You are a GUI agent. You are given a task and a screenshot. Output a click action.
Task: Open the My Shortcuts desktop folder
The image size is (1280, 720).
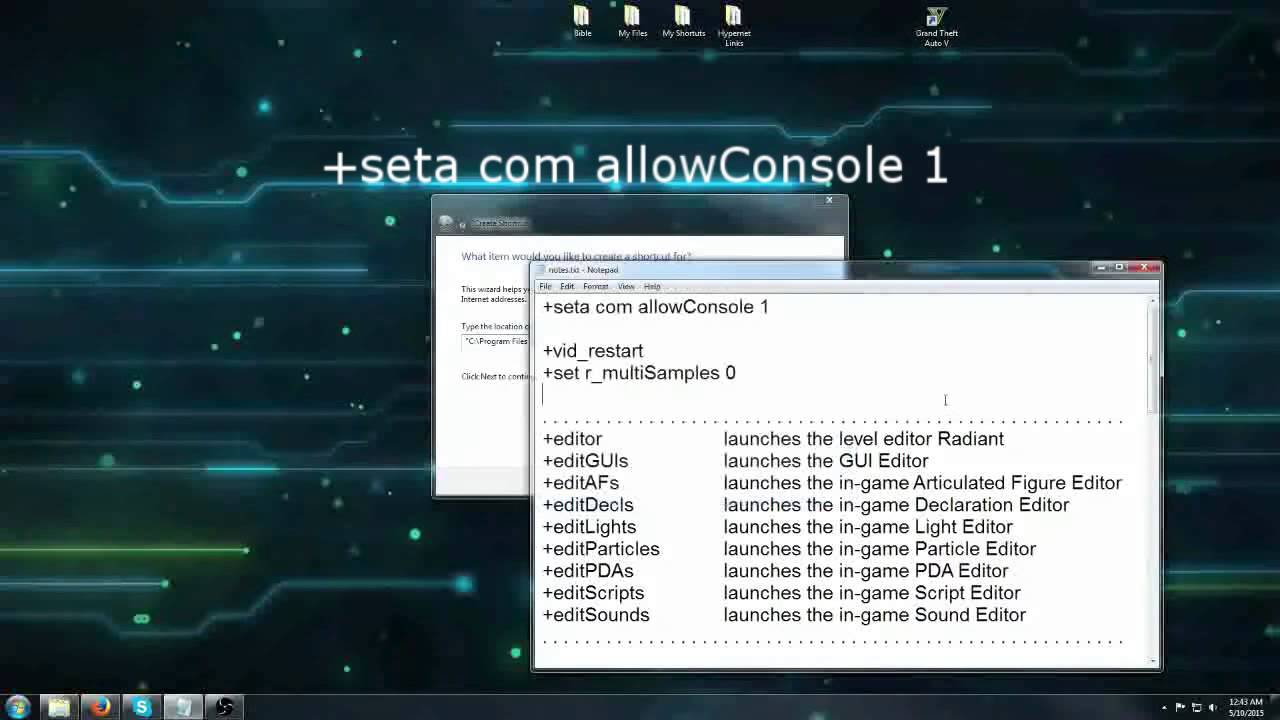point(683,22)
